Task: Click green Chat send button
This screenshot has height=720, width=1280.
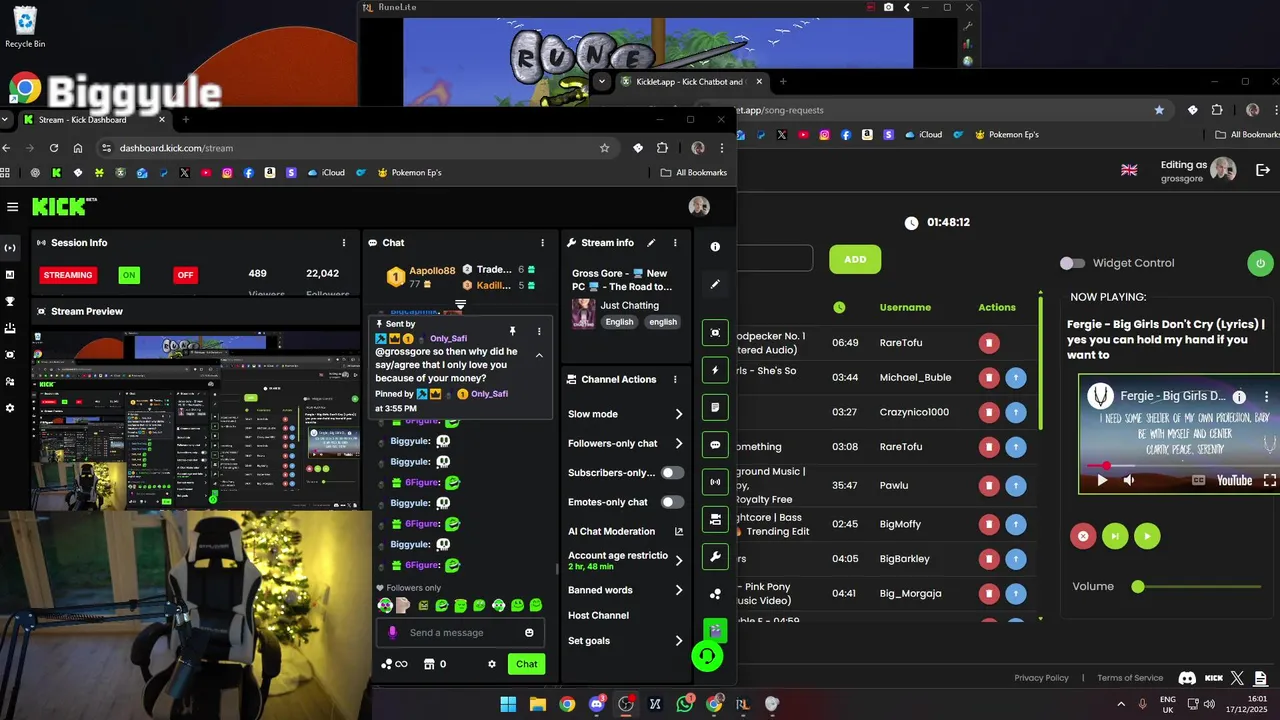Action: 526,664
